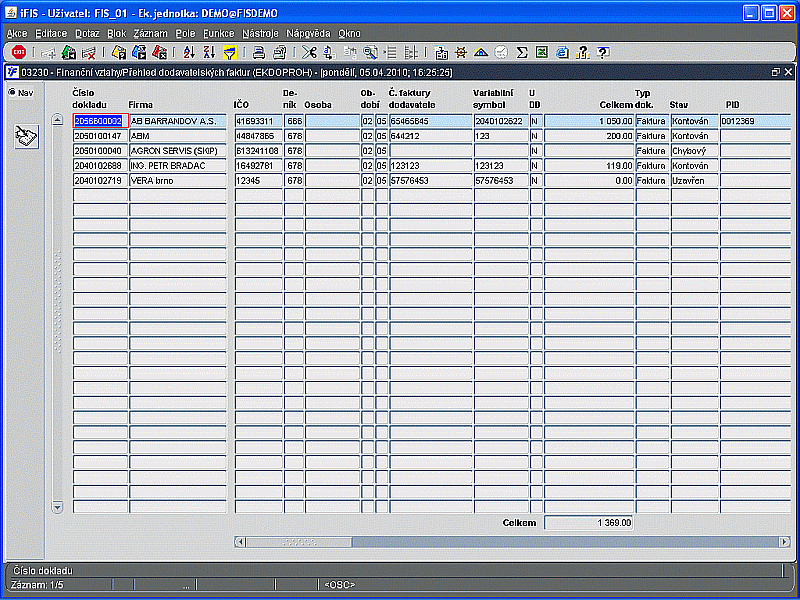Click the printer icon in toolbar
This screenshot has width=800, height=600.
coord(258,52)
